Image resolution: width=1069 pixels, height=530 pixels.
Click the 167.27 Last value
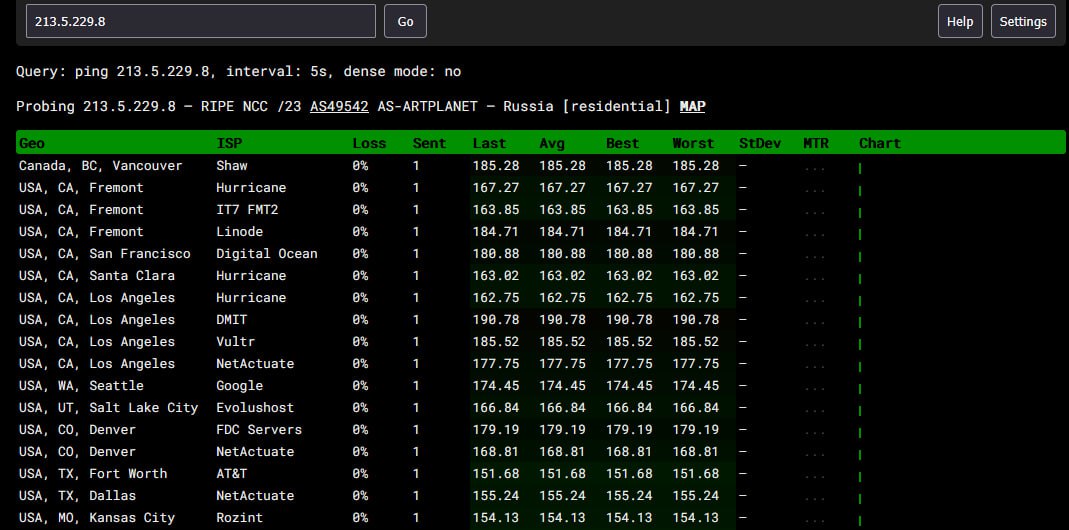(496, 188)
